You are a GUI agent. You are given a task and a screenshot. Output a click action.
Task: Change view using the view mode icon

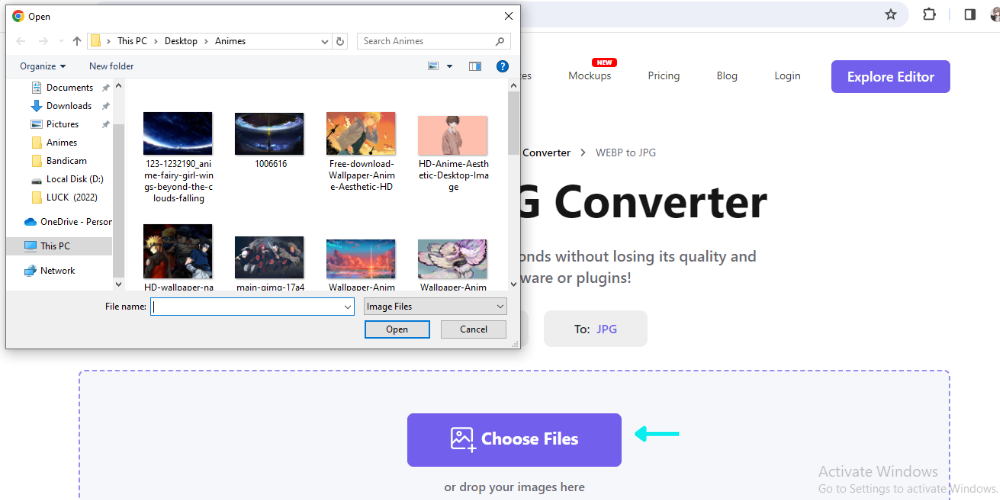[434, 66]
